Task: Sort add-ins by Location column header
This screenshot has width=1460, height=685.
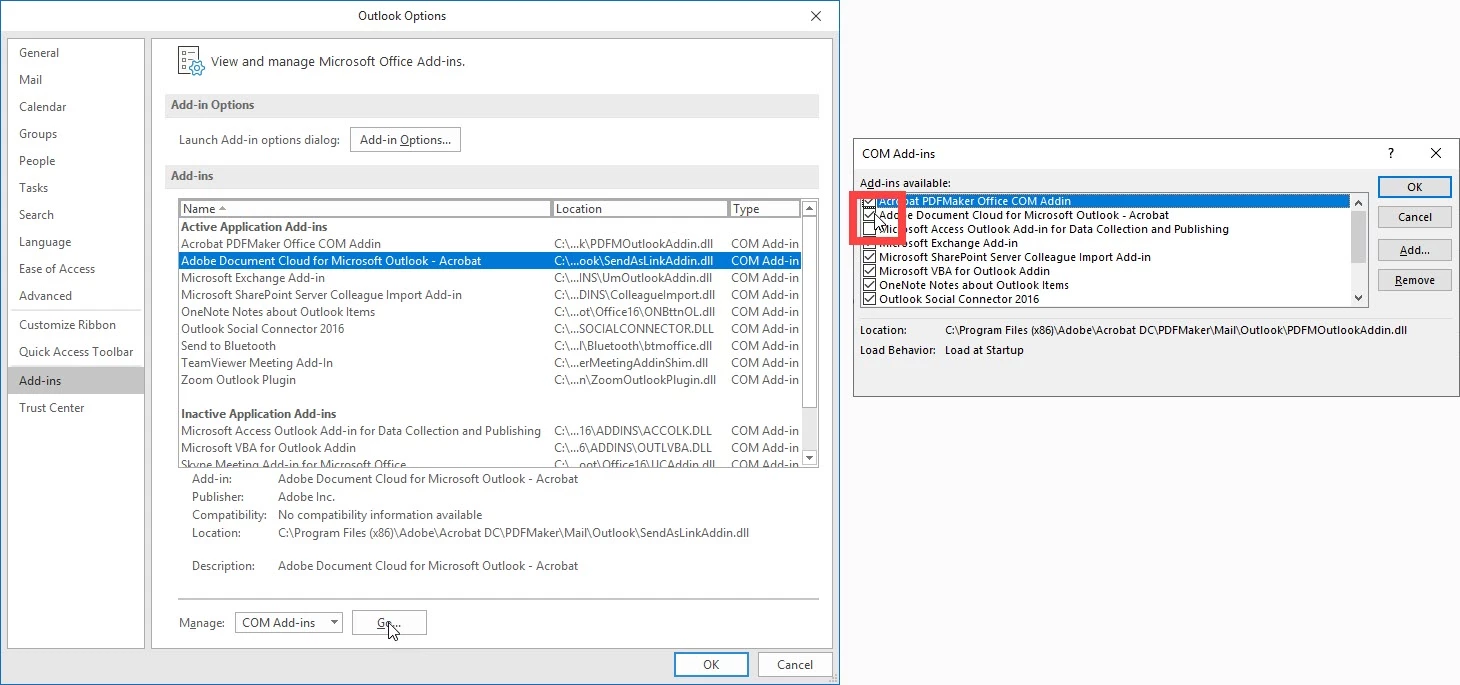Action: [640, 209]
